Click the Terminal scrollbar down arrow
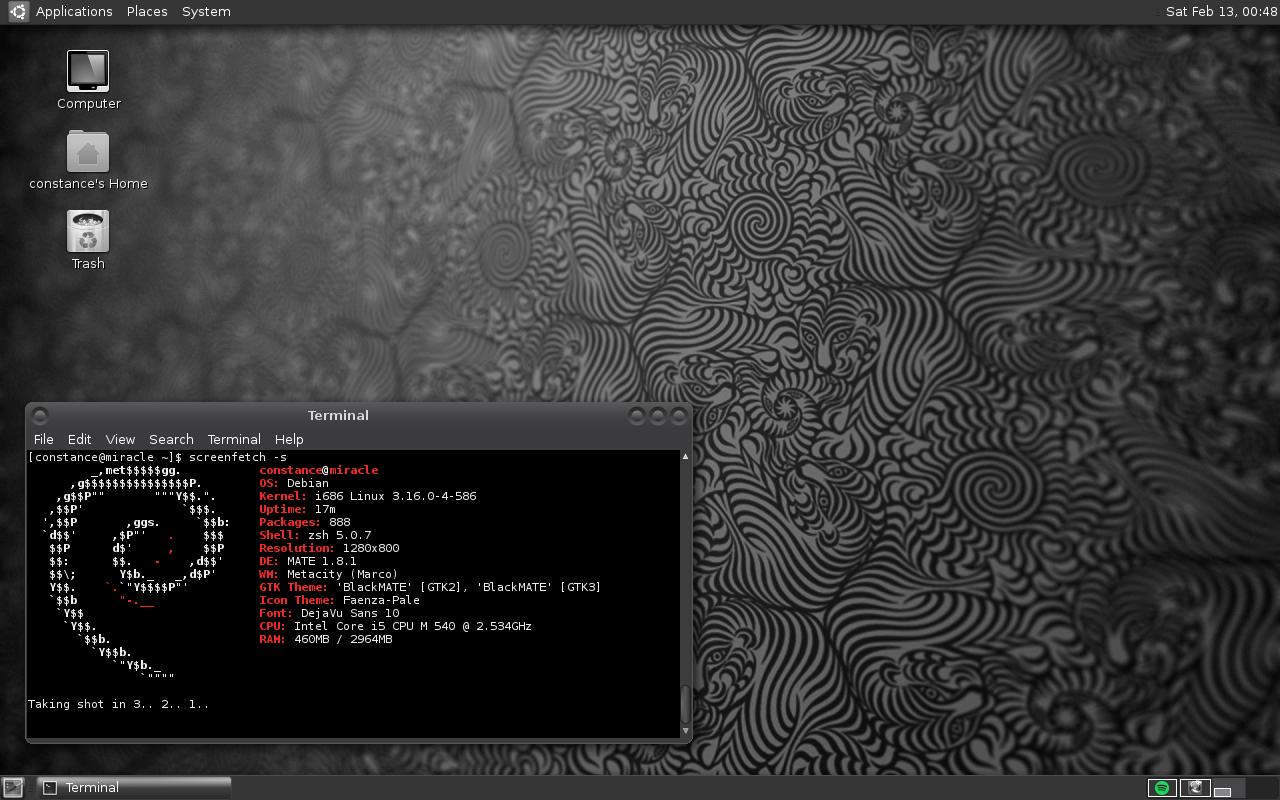The image size is (1280, 800). [x=685, y=732]
